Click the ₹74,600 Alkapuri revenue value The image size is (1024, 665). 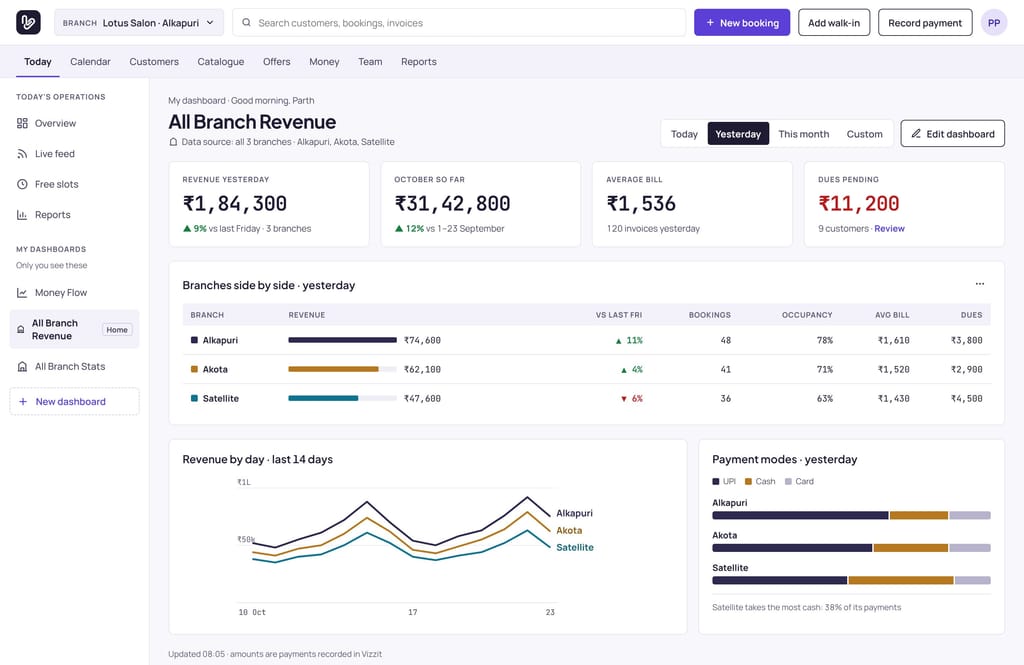tap(422, 340)
